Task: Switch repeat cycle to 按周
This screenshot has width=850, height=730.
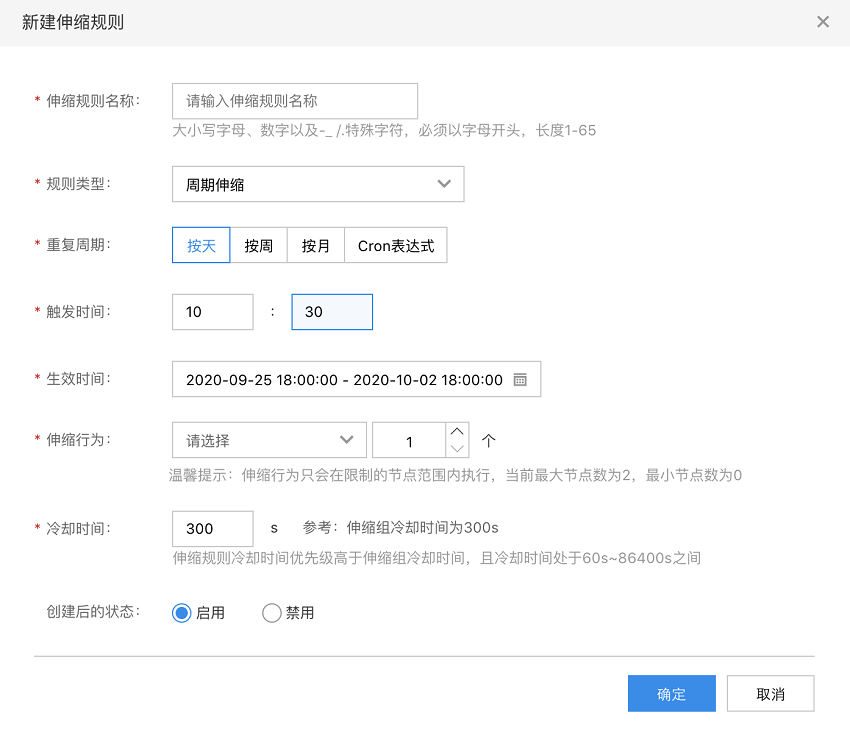Action: tap(259, 246)
